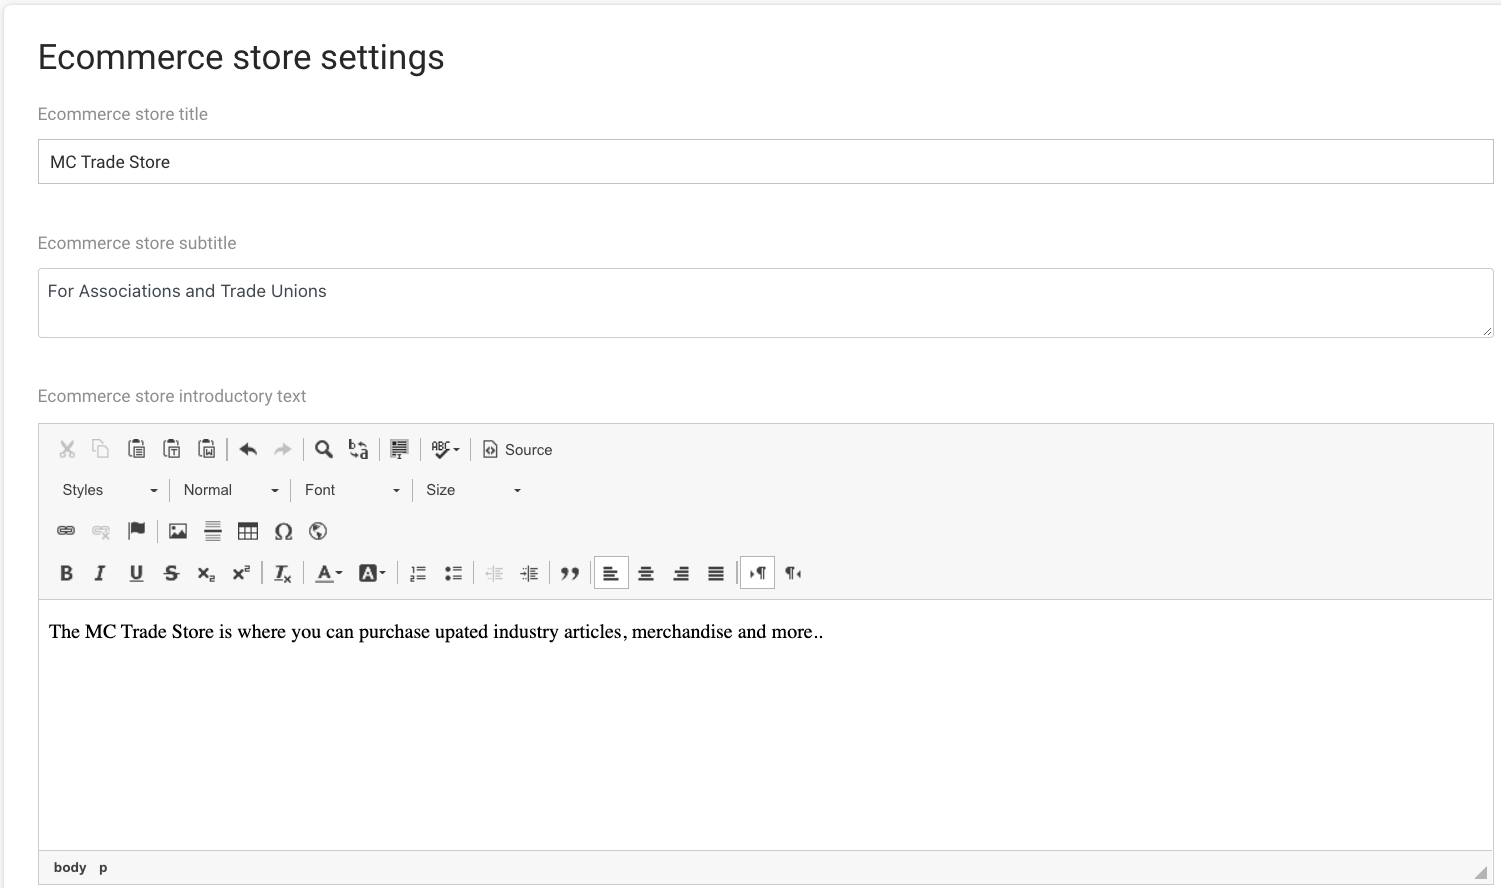Open background color picker
1501x888 pixels.
pos(372,573)
